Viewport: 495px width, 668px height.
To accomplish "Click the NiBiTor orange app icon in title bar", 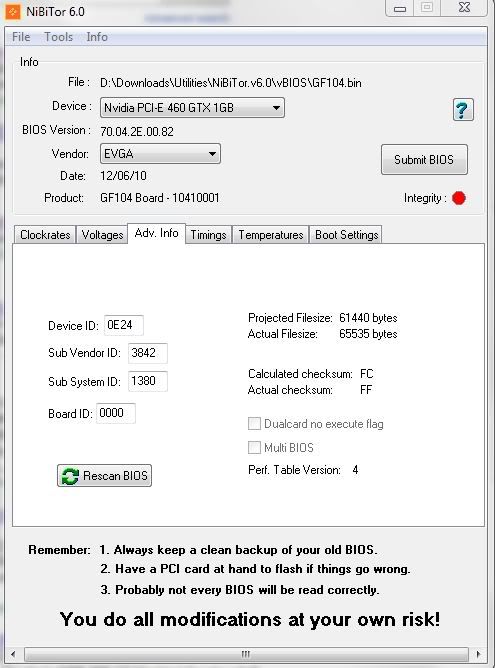I will 12,12.
